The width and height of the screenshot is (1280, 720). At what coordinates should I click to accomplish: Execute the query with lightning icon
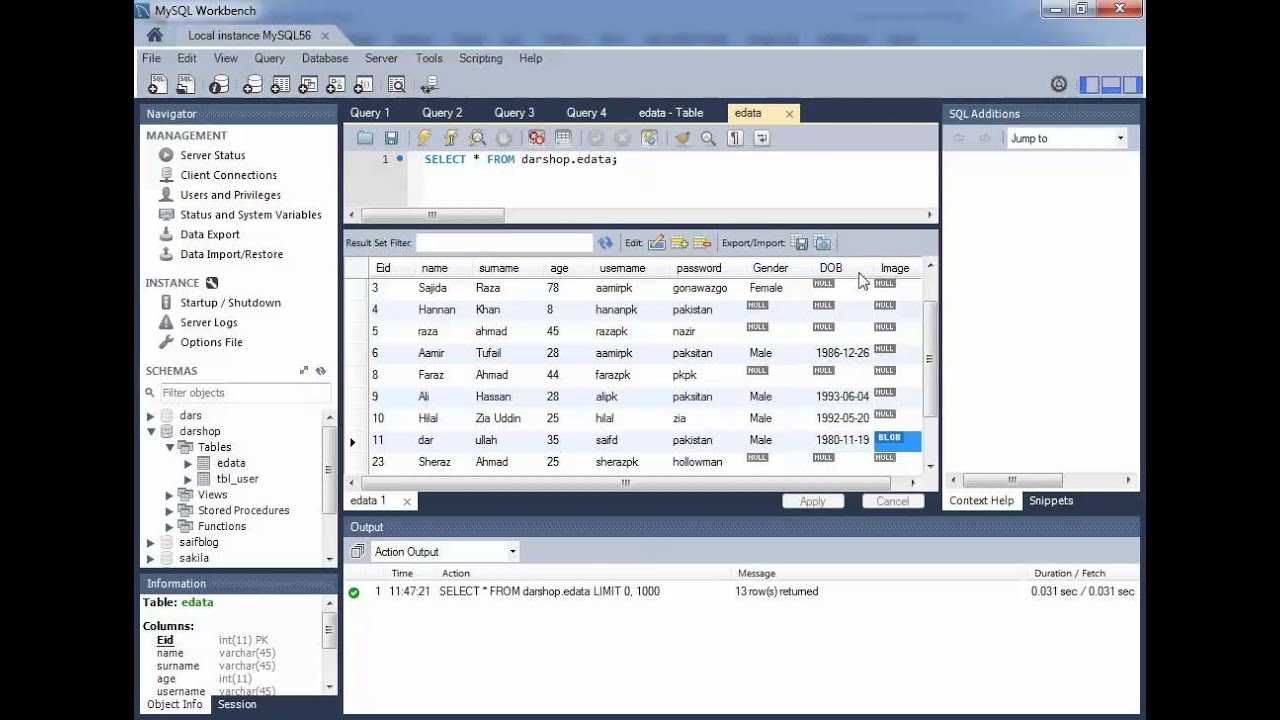(x=424, y=138)
